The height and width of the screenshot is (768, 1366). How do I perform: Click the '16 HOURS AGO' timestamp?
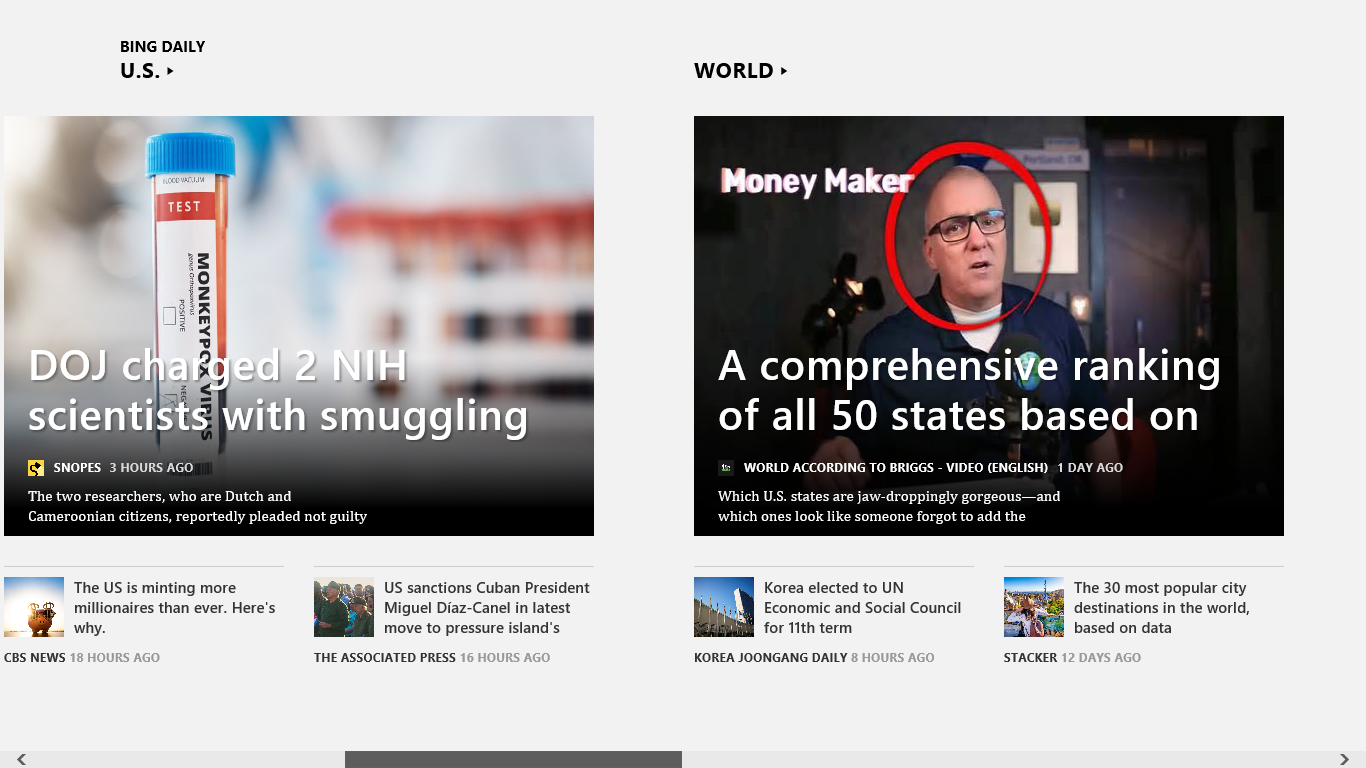click(505, 658)
